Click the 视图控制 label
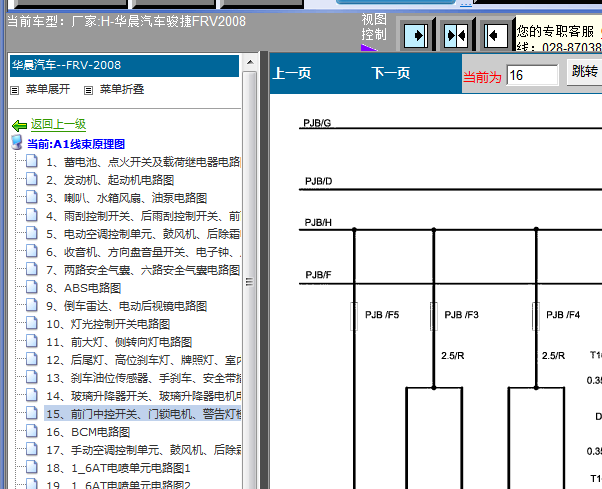602x489 pixels. click(374, 26)
